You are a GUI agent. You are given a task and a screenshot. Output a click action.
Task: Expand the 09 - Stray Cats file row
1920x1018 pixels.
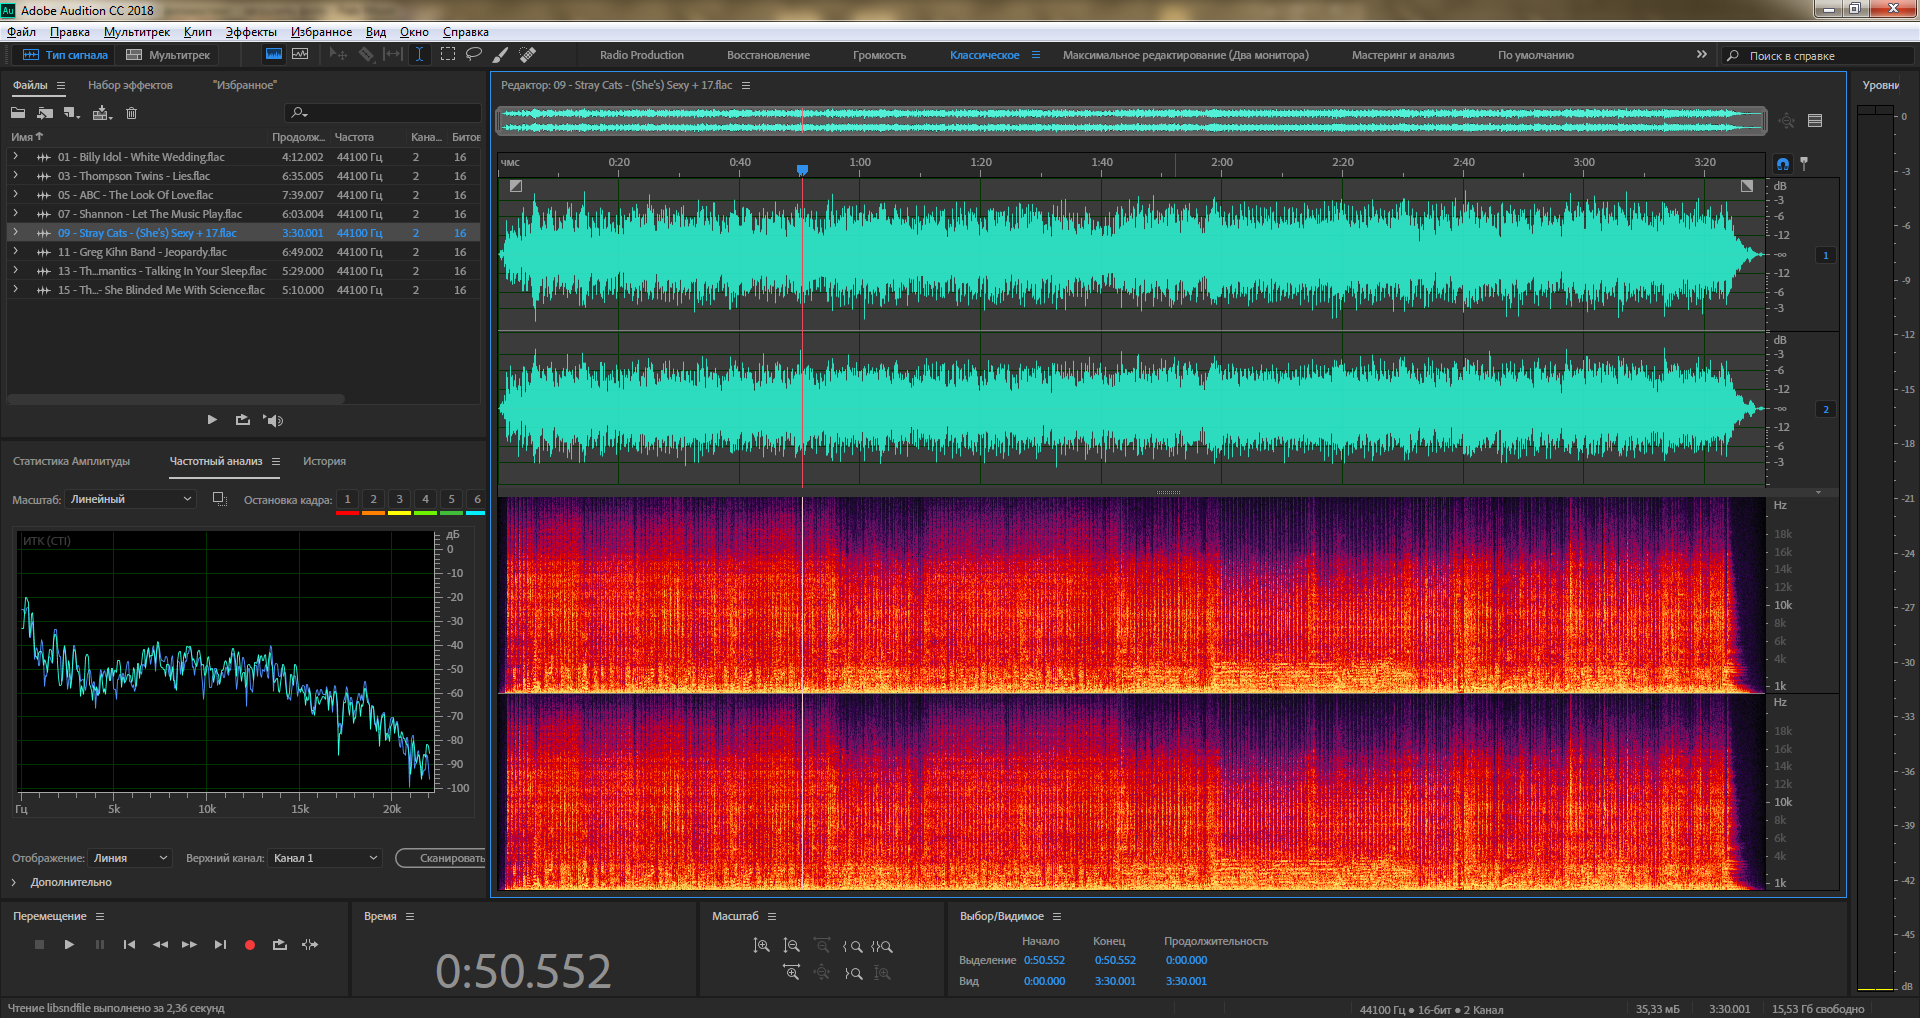coord(15,233)
